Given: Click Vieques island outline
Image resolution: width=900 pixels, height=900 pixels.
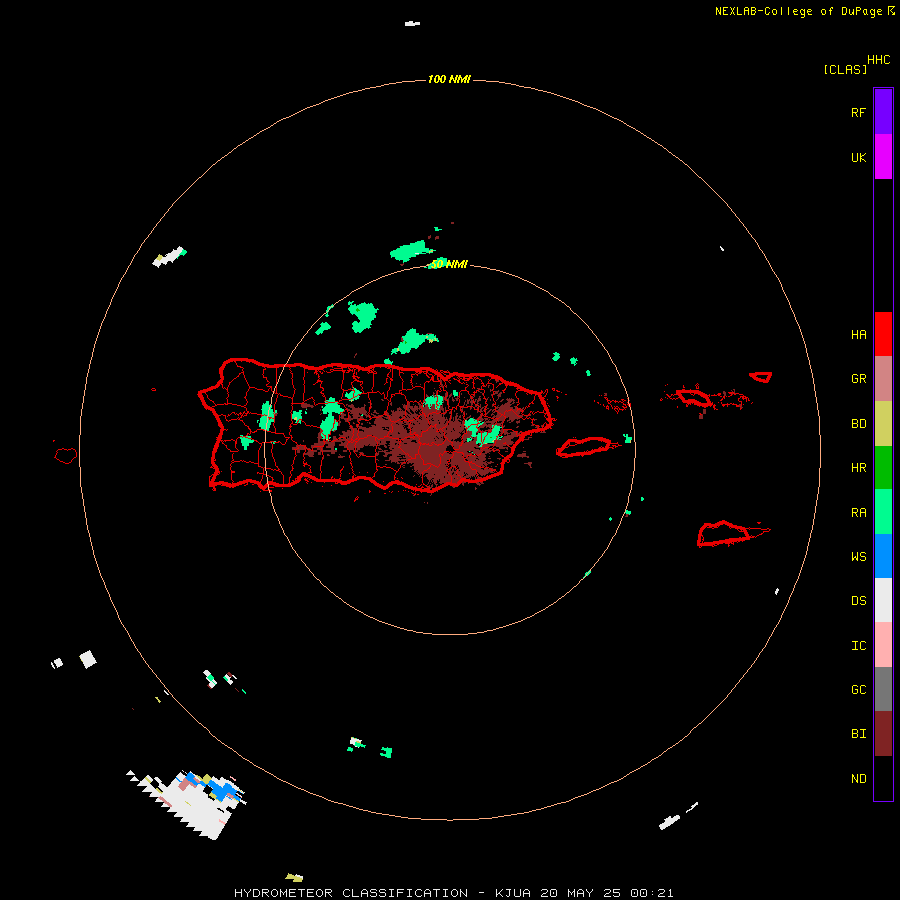Looking at the screenshot, I should 584,447.
